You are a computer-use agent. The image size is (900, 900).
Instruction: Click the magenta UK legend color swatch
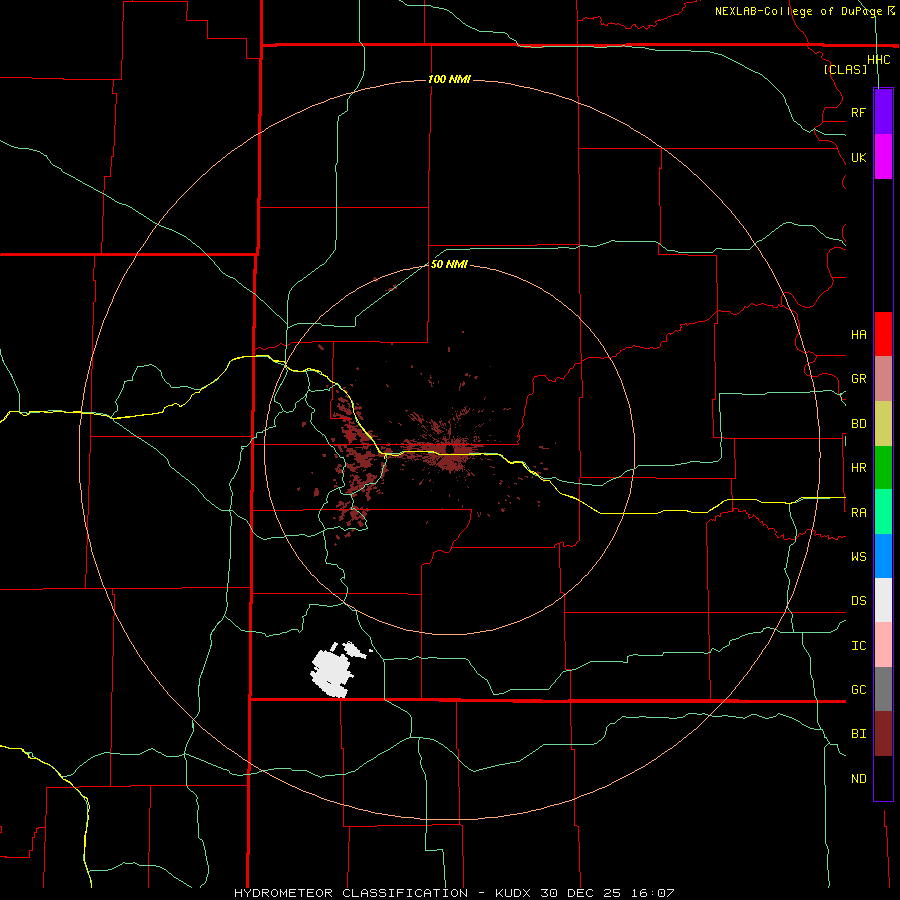point(883,157)
